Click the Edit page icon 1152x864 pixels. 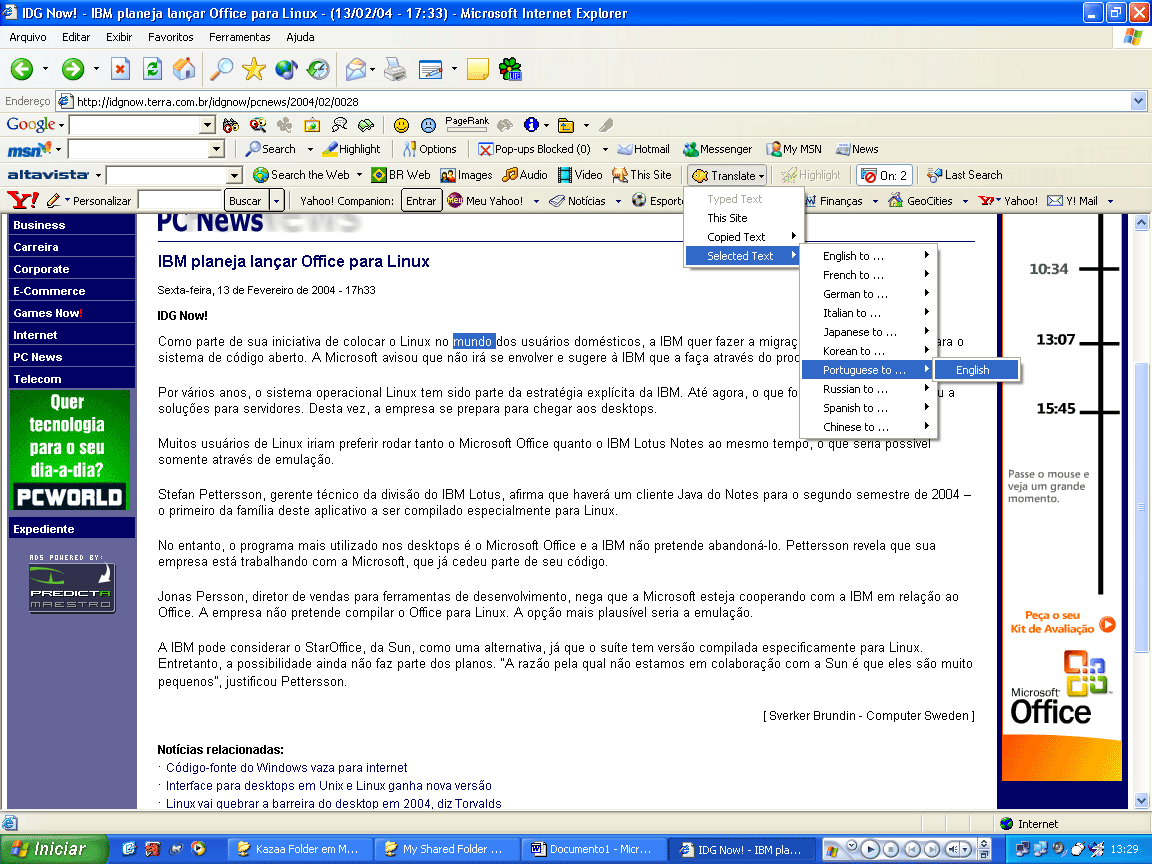point(431,69)
